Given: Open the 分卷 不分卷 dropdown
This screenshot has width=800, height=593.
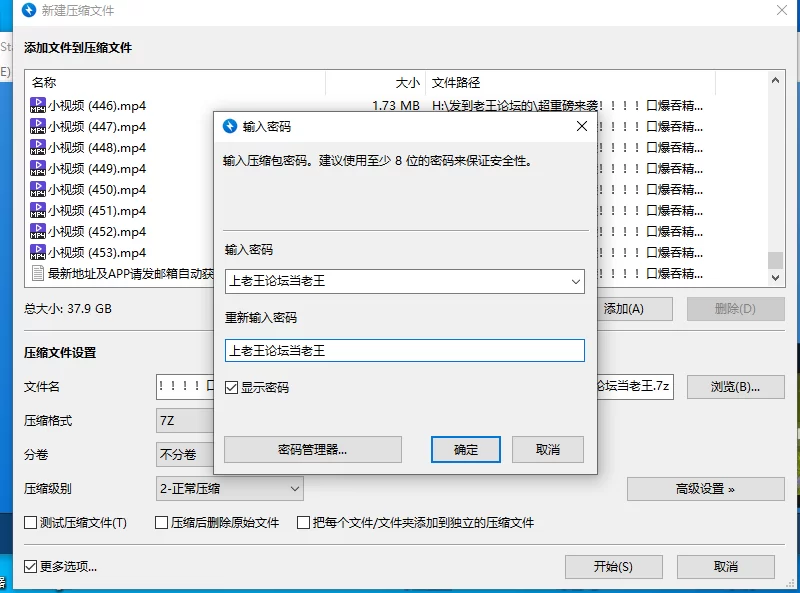Looking at the screenshot, I should (185, 454).
